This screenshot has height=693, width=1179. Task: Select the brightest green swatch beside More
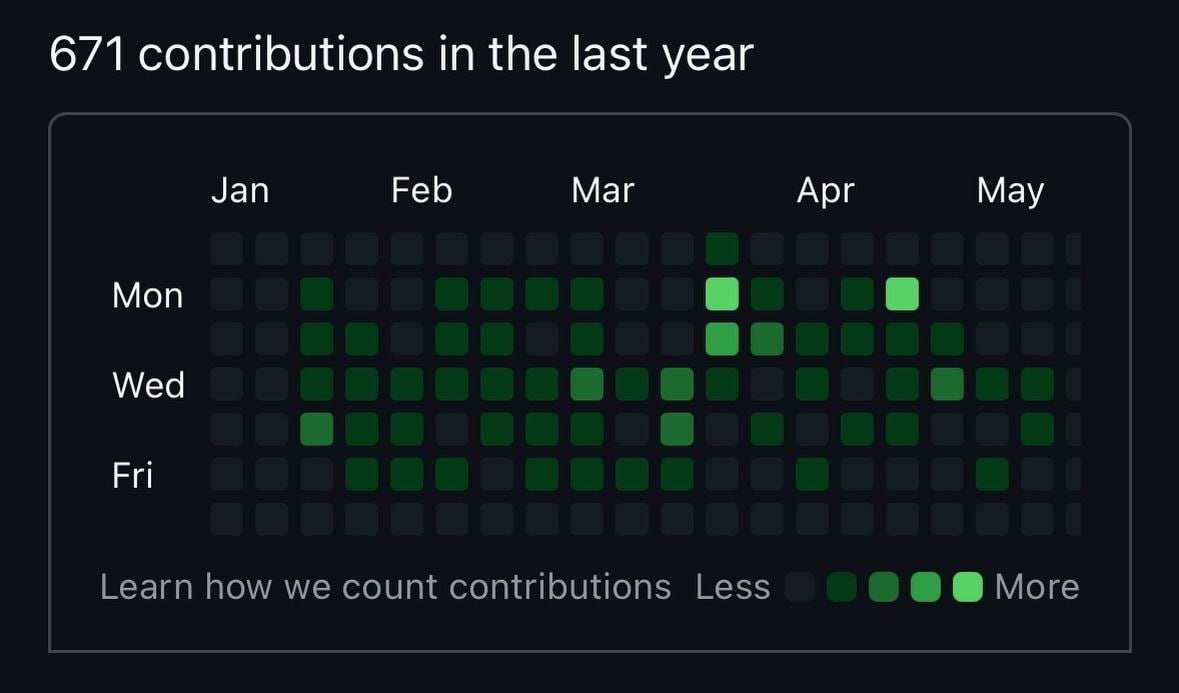[968, 587]
